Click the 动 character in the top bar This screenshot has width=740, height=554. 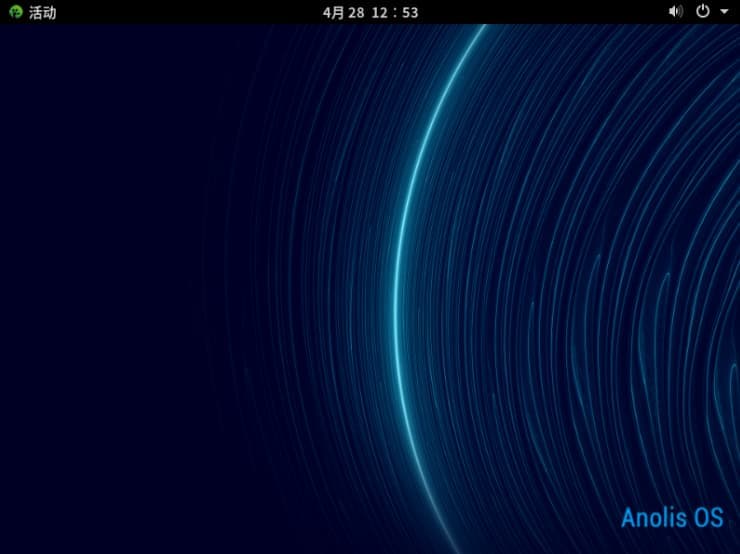click(50, 13)
